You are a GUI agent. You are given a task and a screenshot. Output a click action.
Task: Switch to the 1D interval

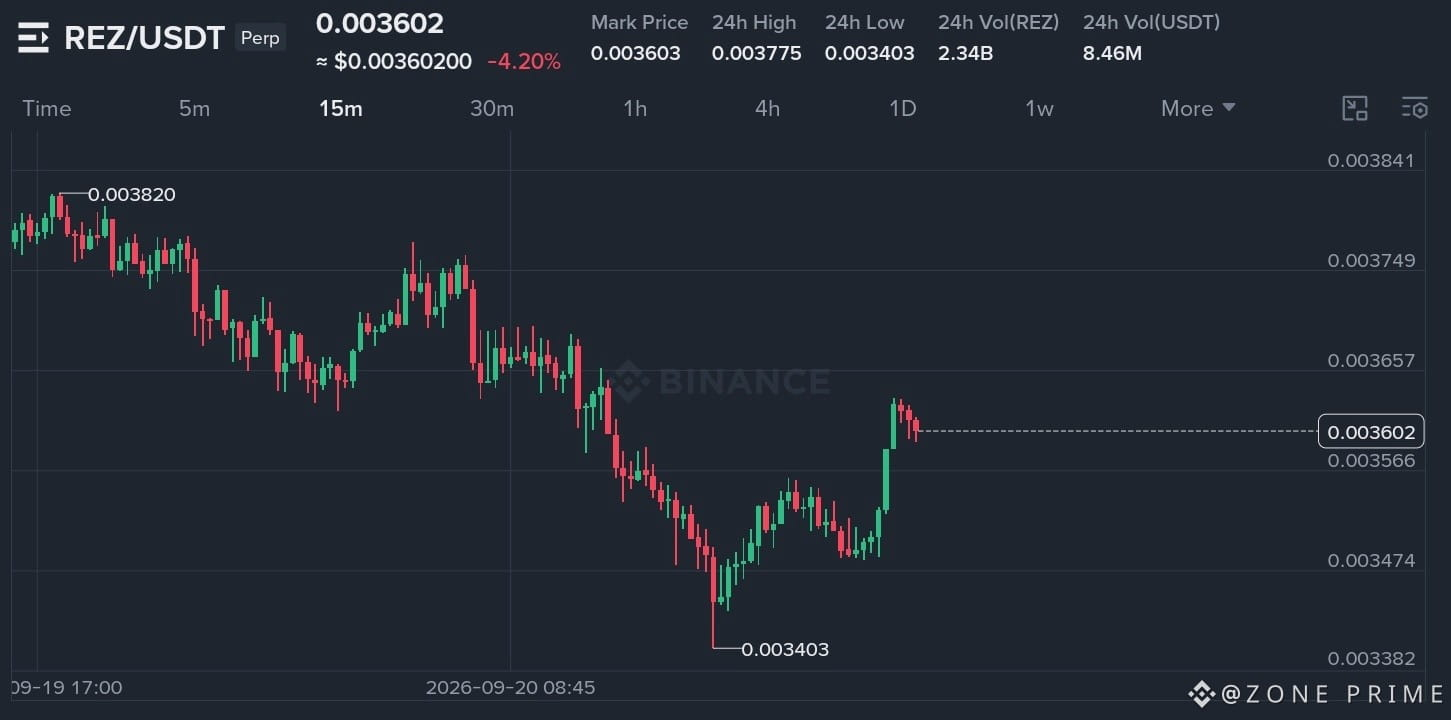903,109
